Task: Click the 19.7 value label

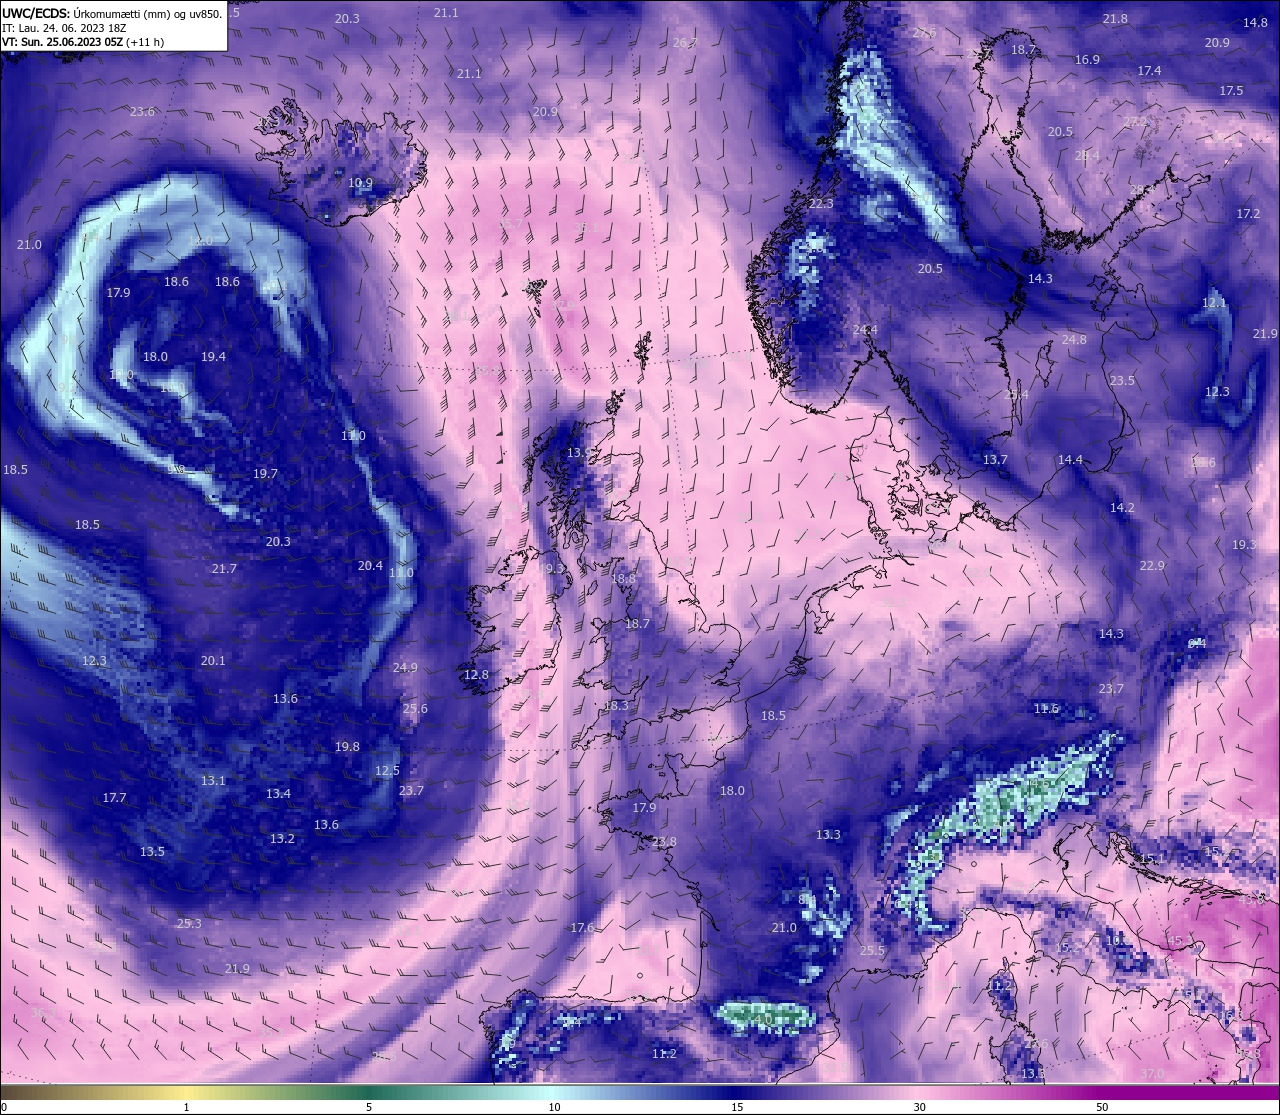Action: 265,474
